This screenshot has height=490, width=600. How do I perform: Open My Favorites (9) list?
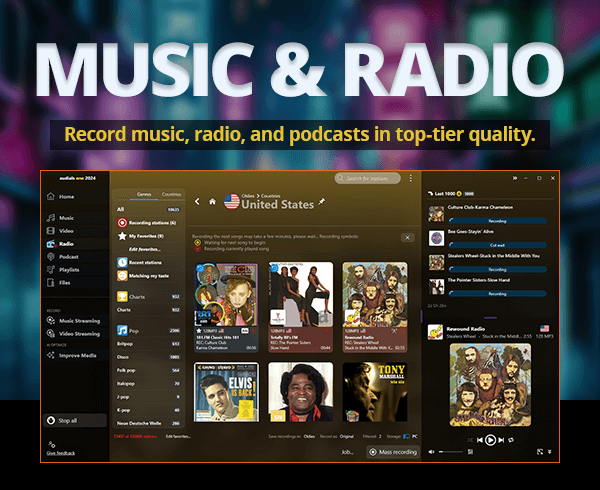148,236
